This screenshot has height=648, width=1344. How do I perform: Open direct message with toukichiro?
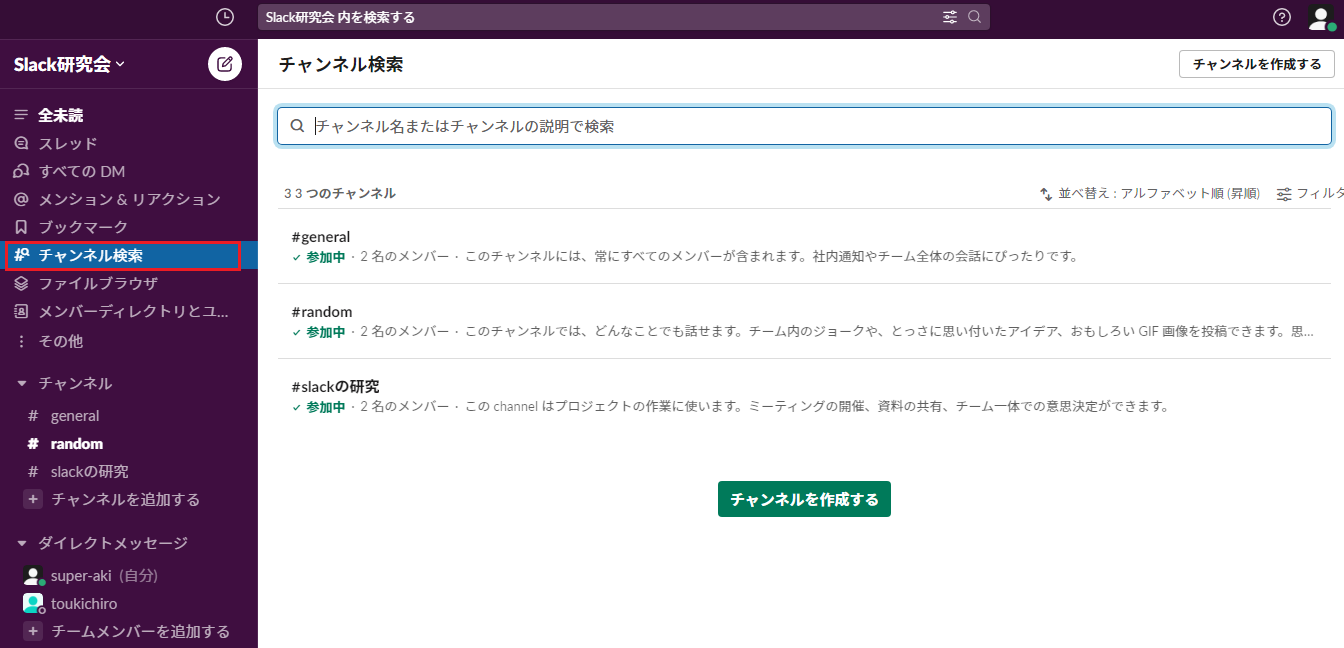84,603
